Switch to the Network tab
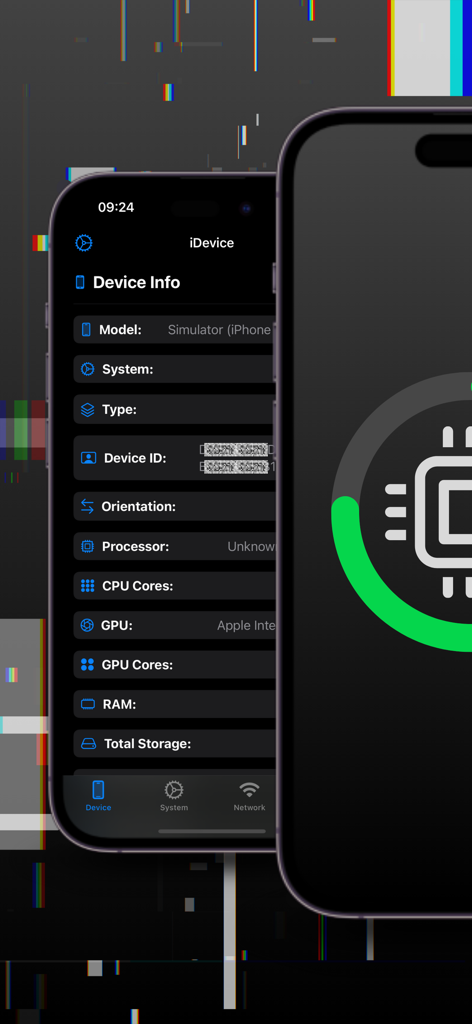This screenshot has height=1024, width=472. coord(249,795)
